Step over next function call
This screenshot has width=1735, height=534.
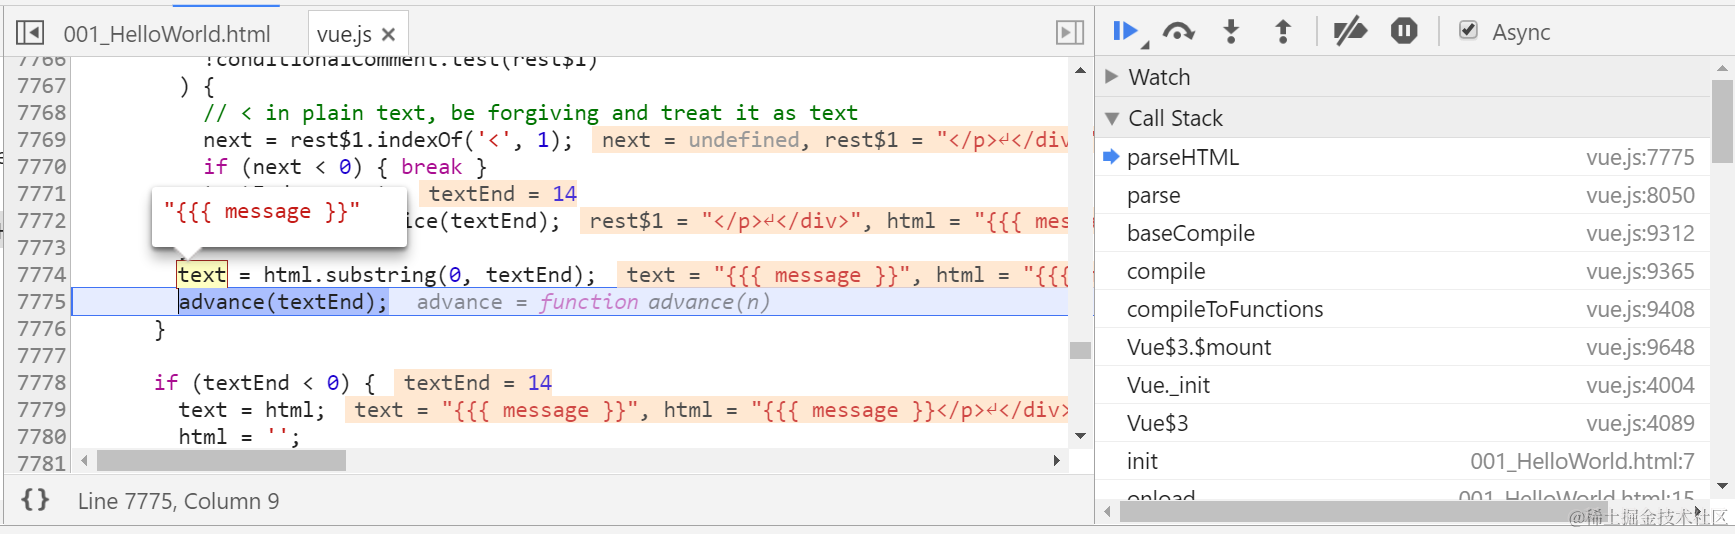(1179, 32)
